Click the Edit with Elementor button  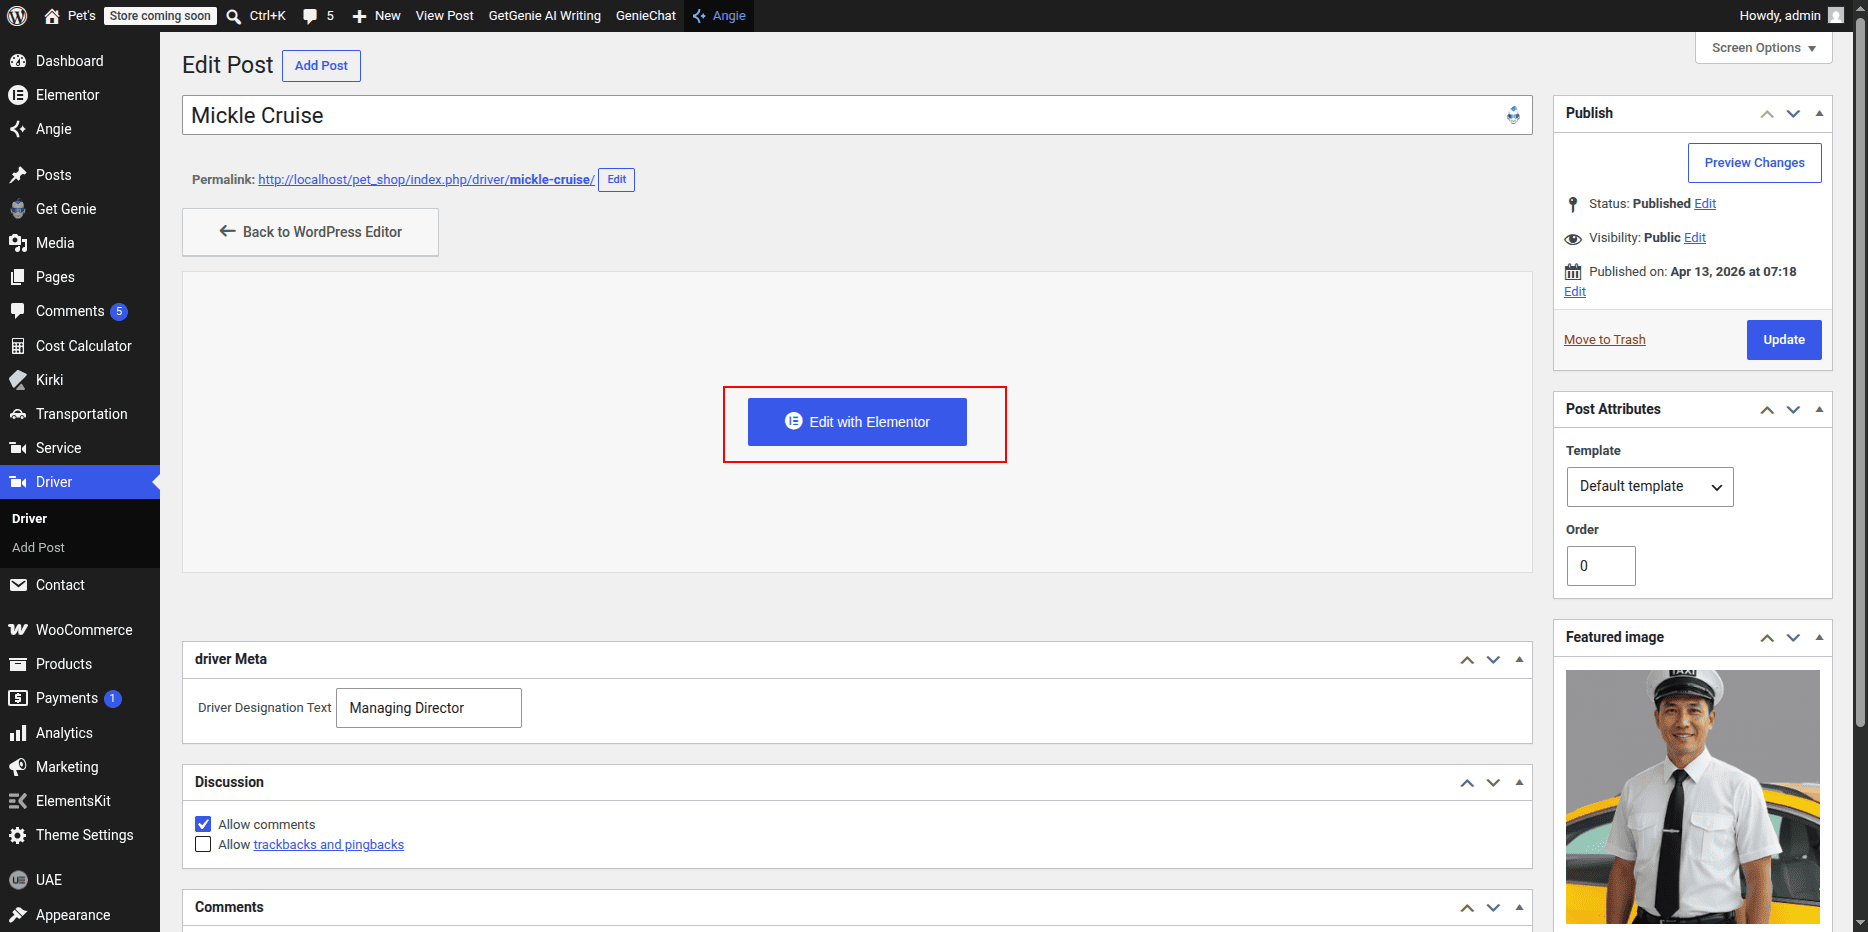pyautogui.click(x=857, y=422)
